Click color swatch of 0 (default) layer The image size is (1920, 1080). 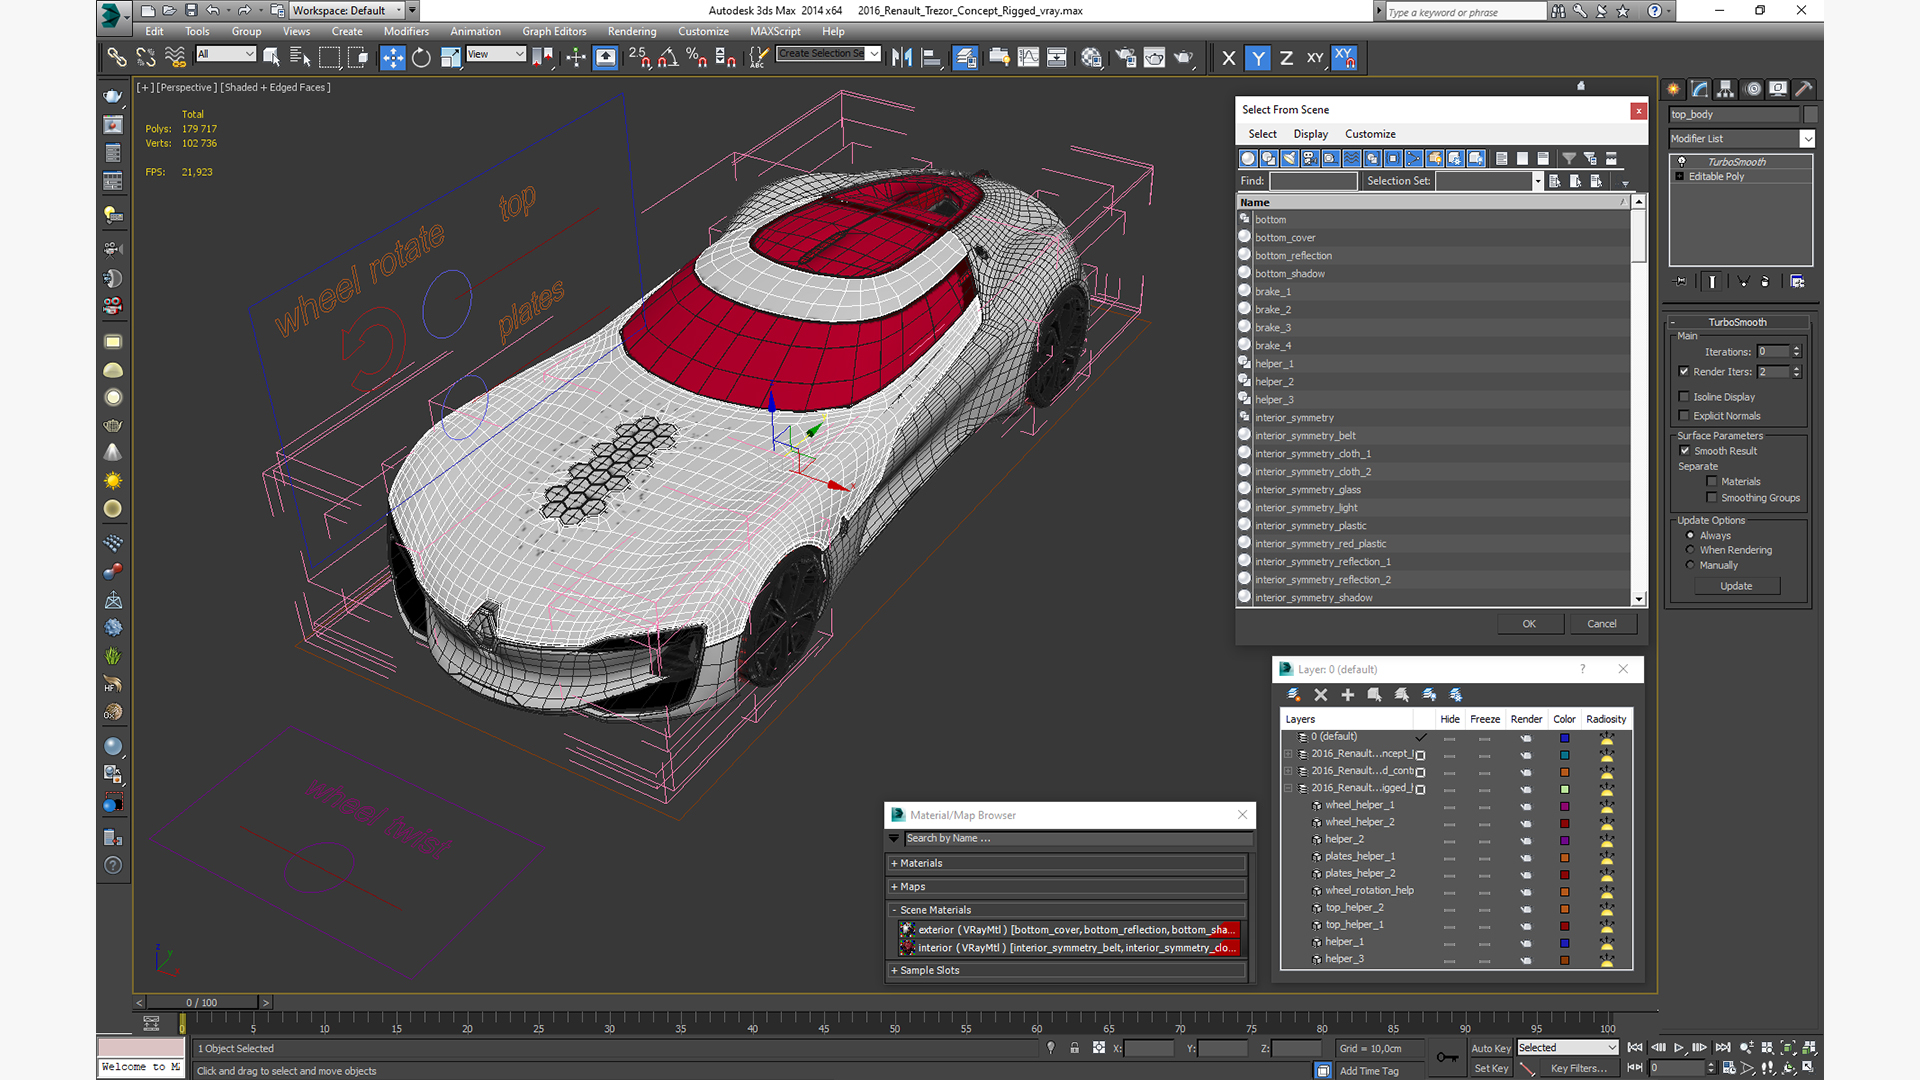click(x=1565, y=738)
